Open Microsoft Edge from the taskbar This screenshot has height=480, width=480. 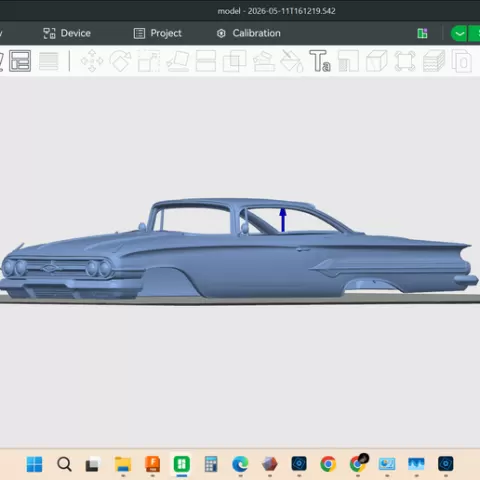240,464
